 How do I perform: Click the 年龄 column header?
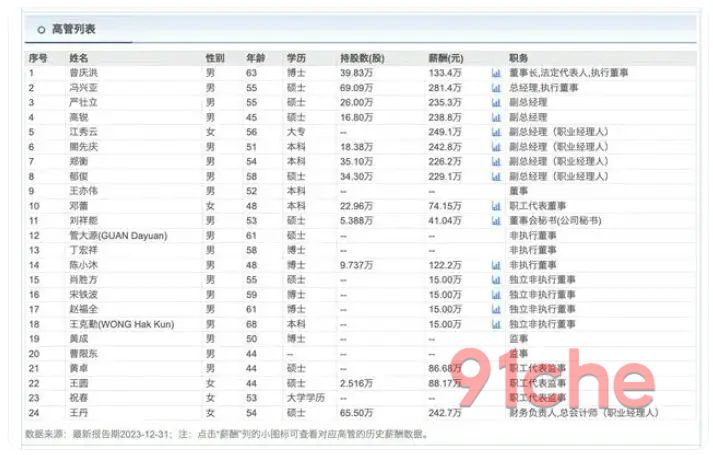click(x=256, y=59)
